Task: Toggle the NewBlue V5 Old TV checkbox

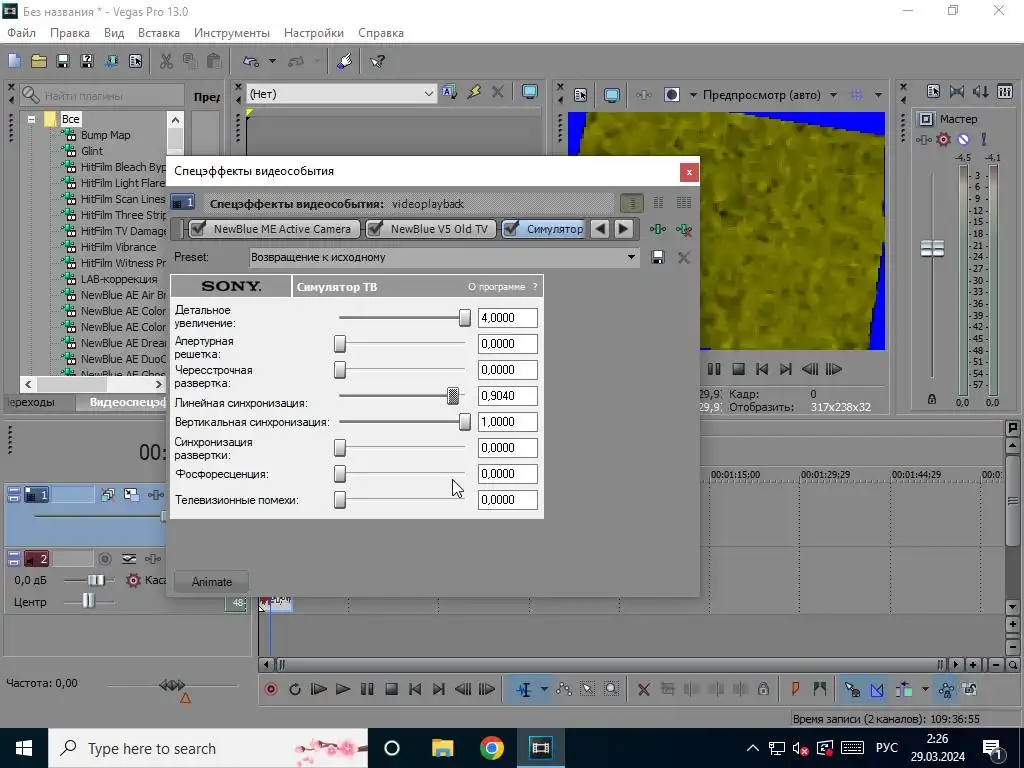Action: click(375, 229)
